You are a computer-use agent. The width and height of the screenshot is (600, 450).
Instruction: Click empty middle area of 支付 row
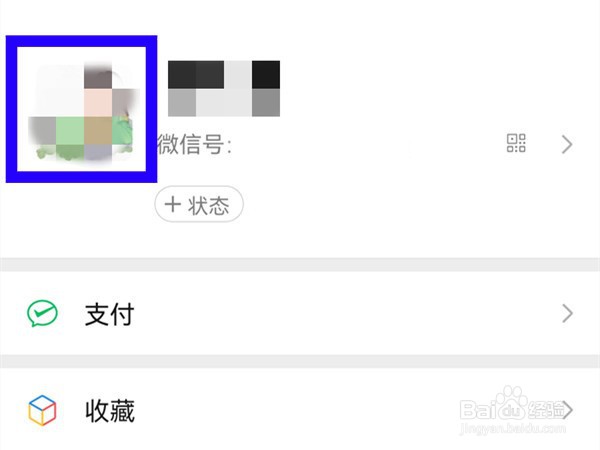pyautogui.click(x=344, y=313)
